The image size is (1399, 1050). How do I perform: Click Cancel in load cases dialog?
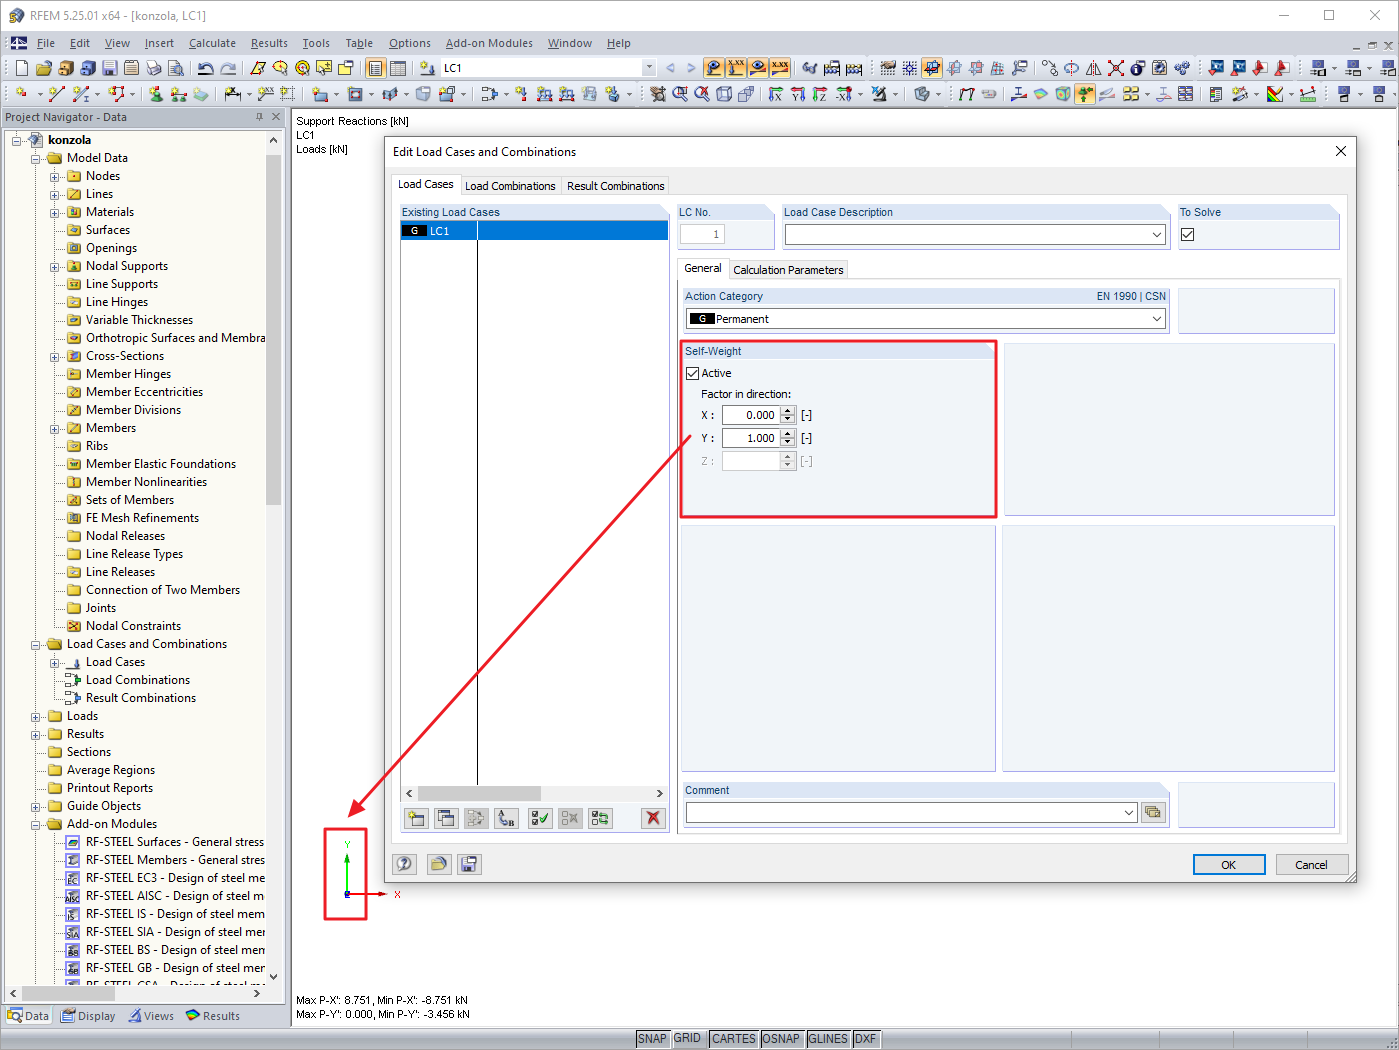(x=1311, y=865)
